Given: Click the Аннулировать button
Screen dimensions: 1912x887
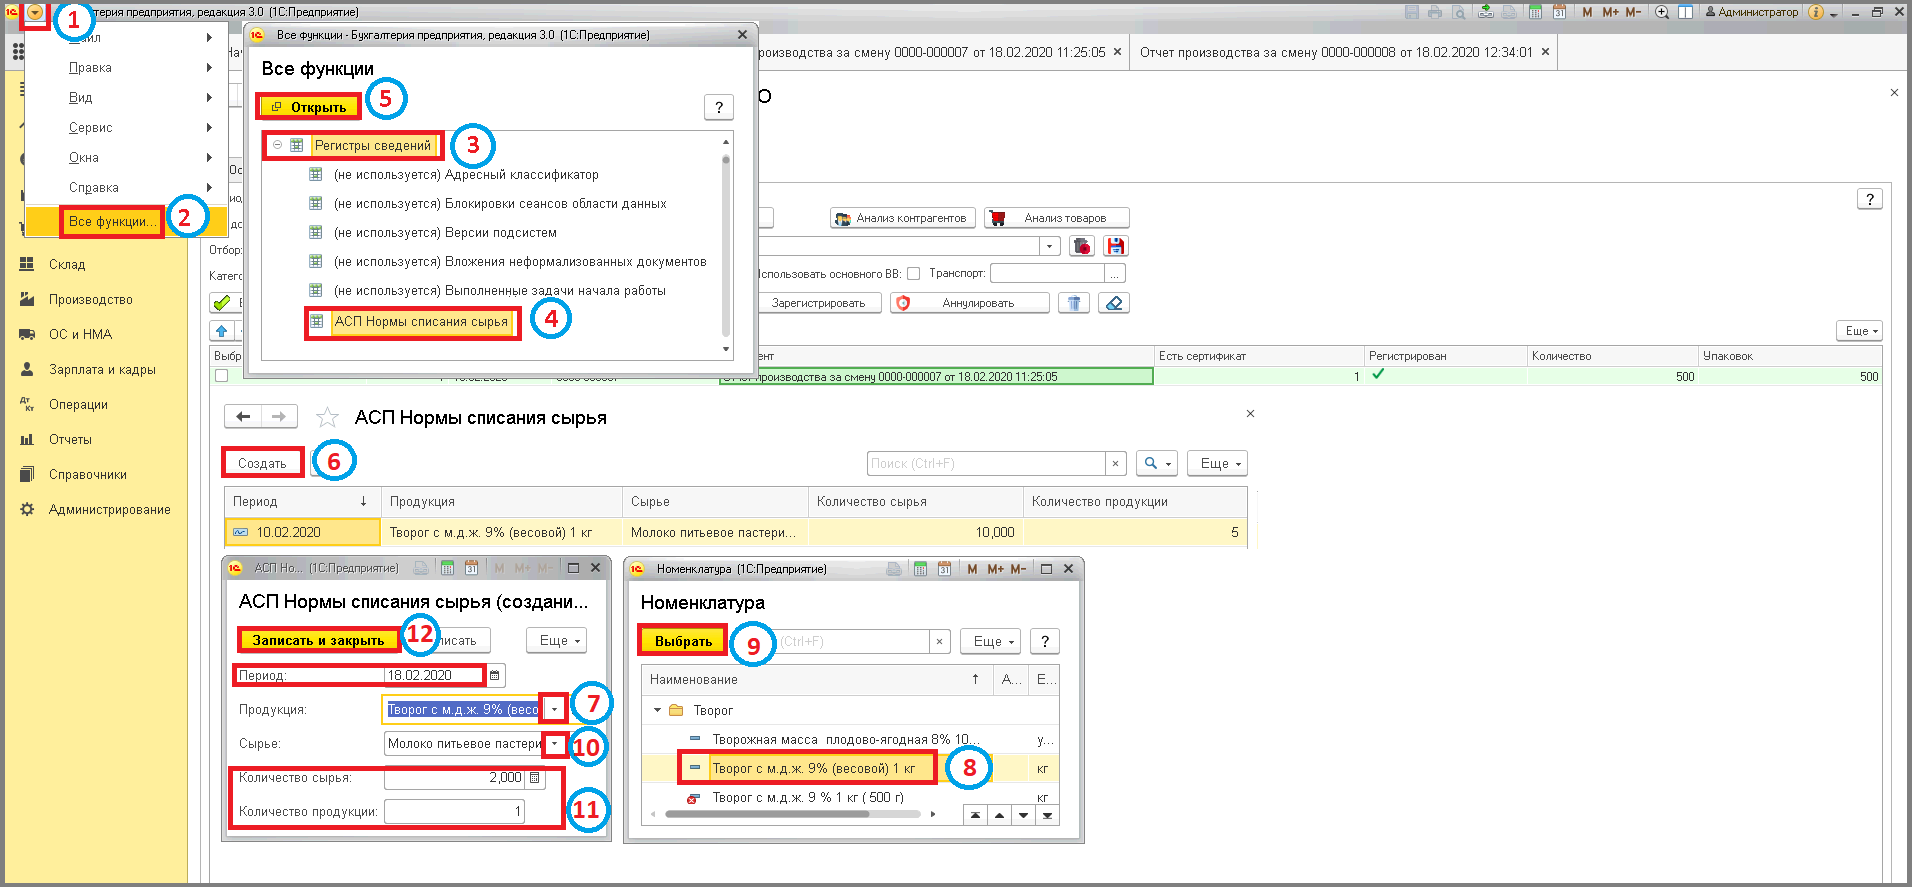Looking at the screenshot, I should [970, 303].
